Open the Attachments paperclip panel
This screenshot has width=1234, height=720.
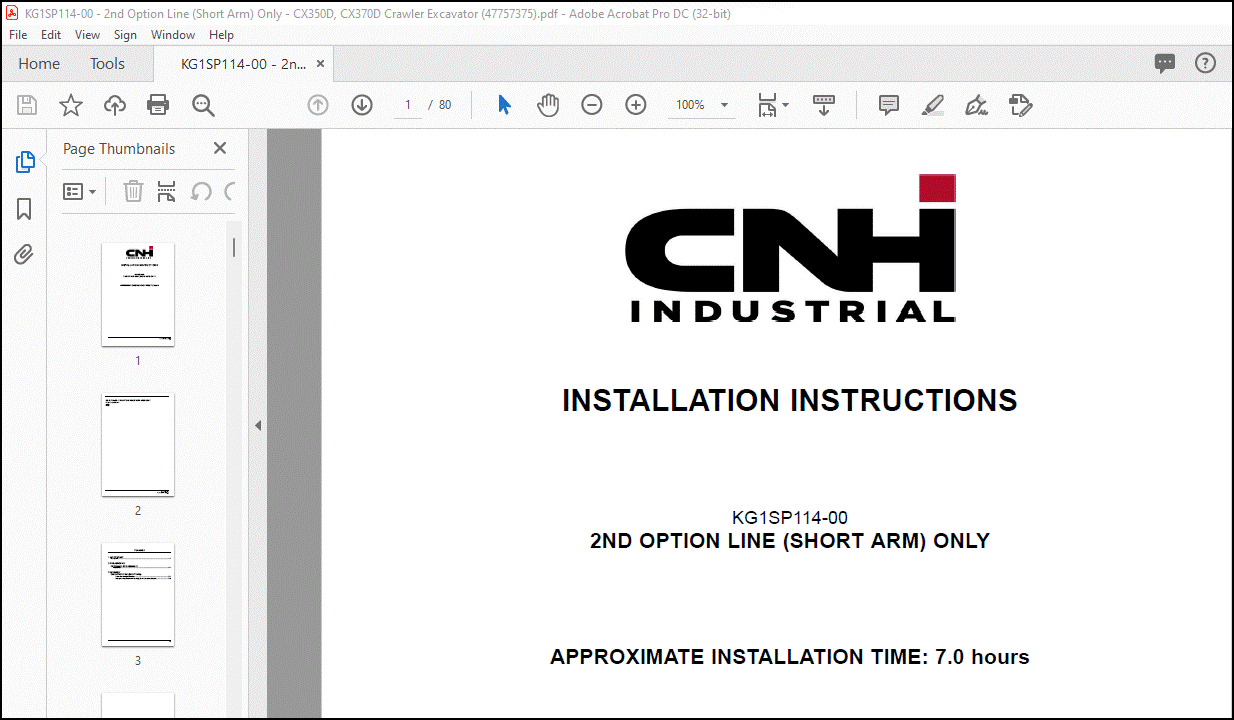24,254
